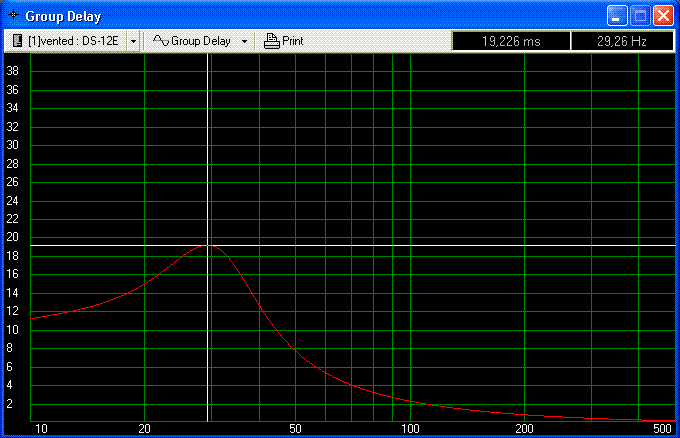Click the Group Delay toolbar menu label
This screenshot has width=680, height=438.
201,41
